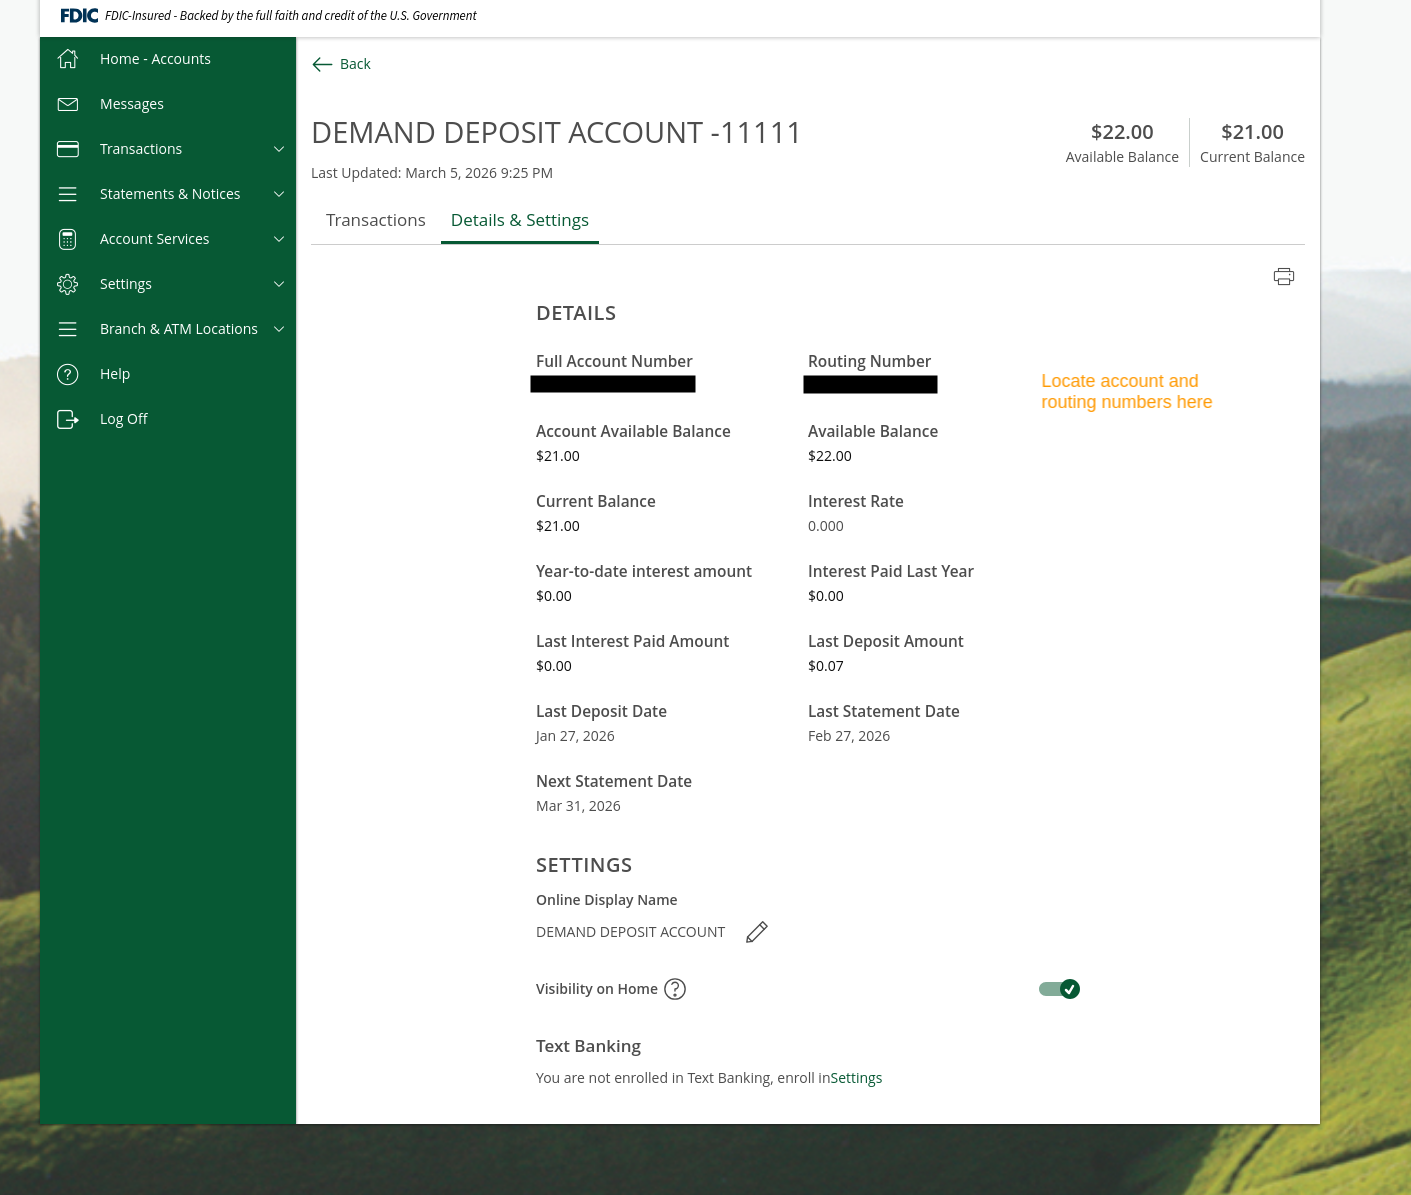Click the Messages envelope icon
Image resolution: width=1411 pixels, height=1195 pixels.
tap(68, 104)
